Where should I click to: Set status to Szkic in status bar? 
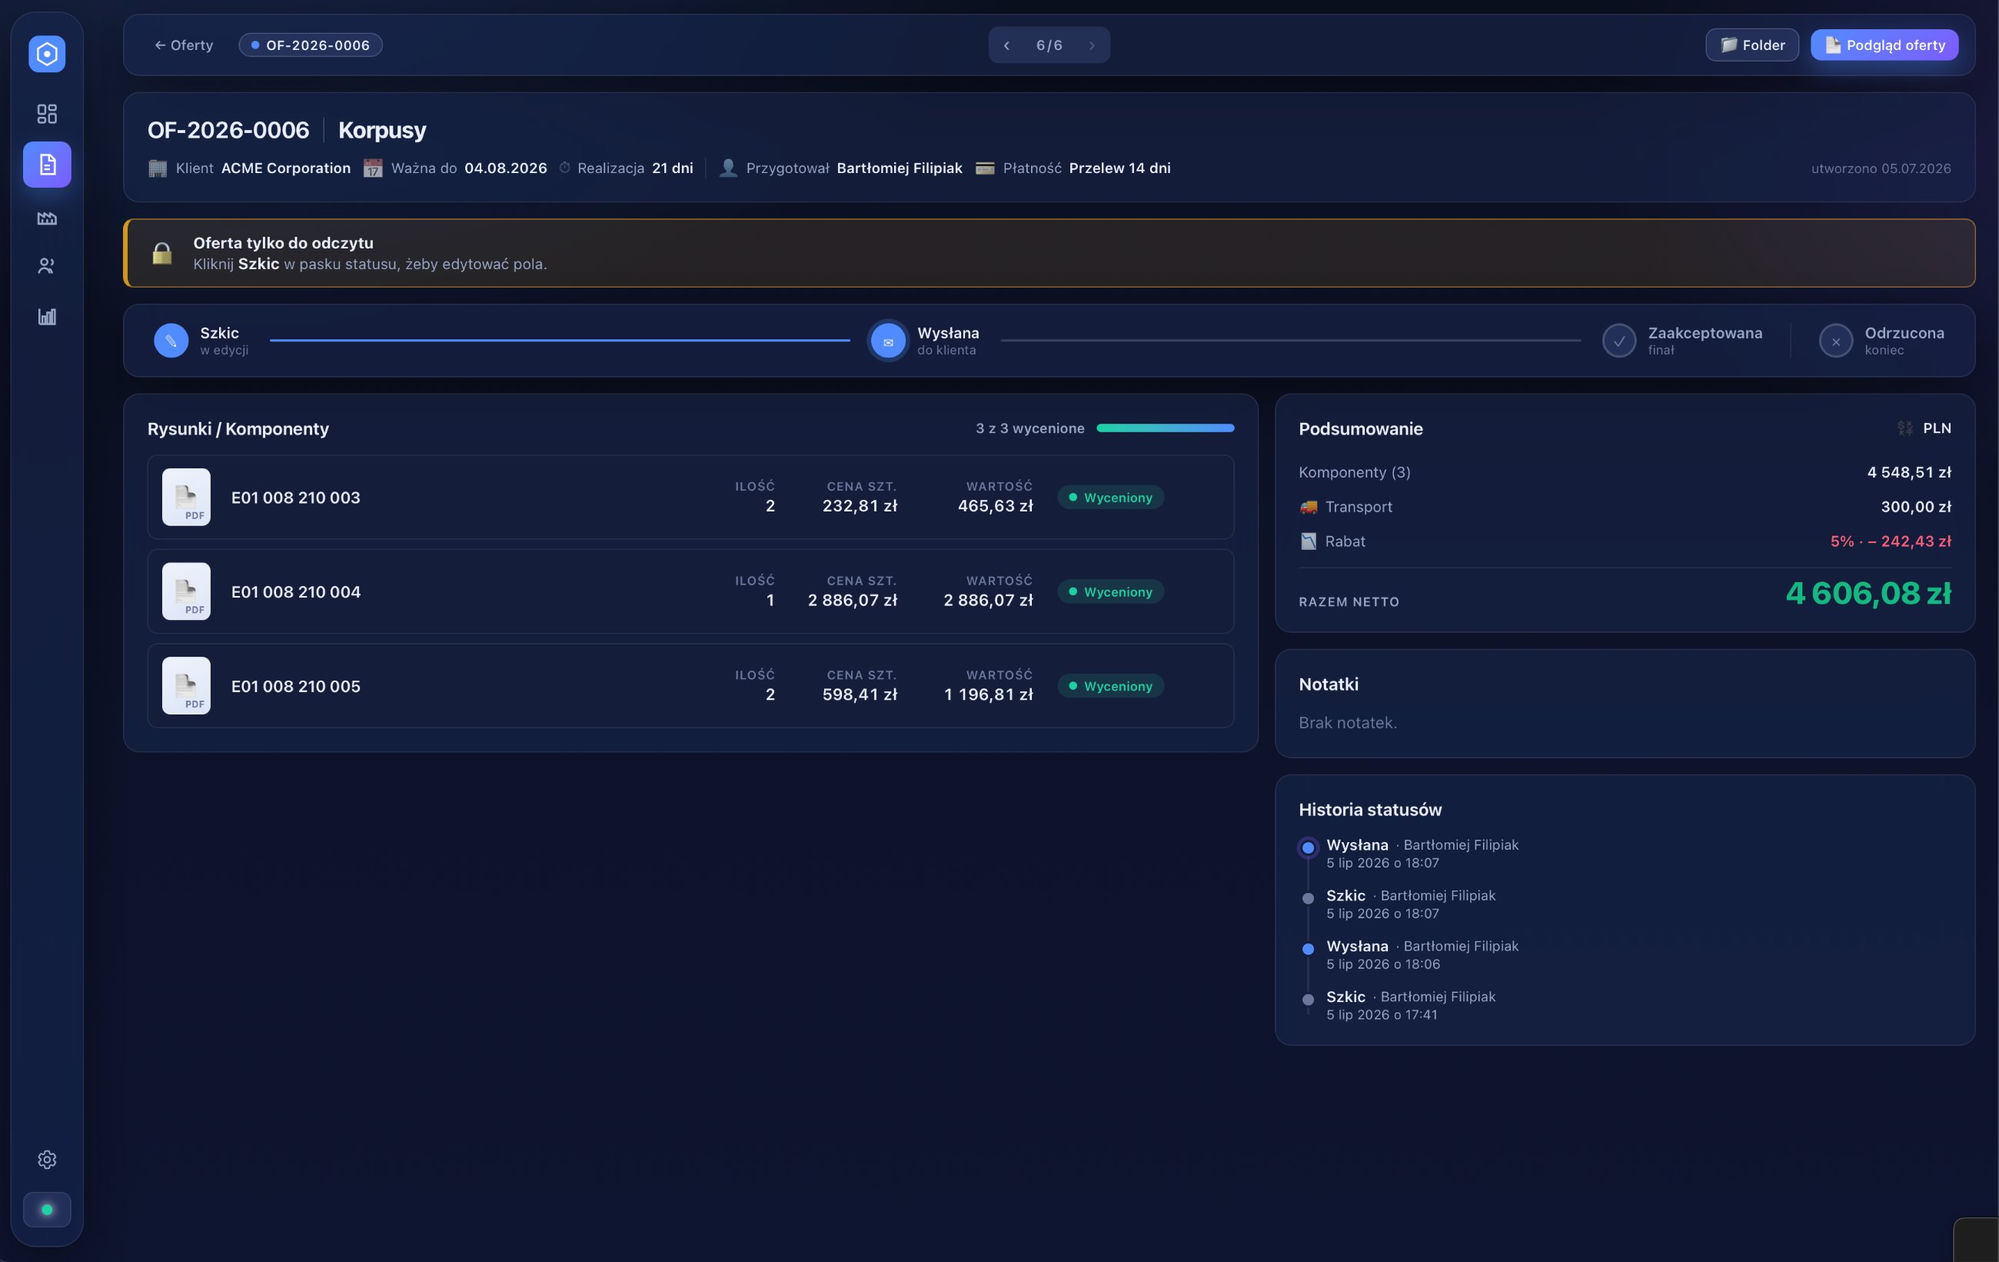(x=201, y=341)
